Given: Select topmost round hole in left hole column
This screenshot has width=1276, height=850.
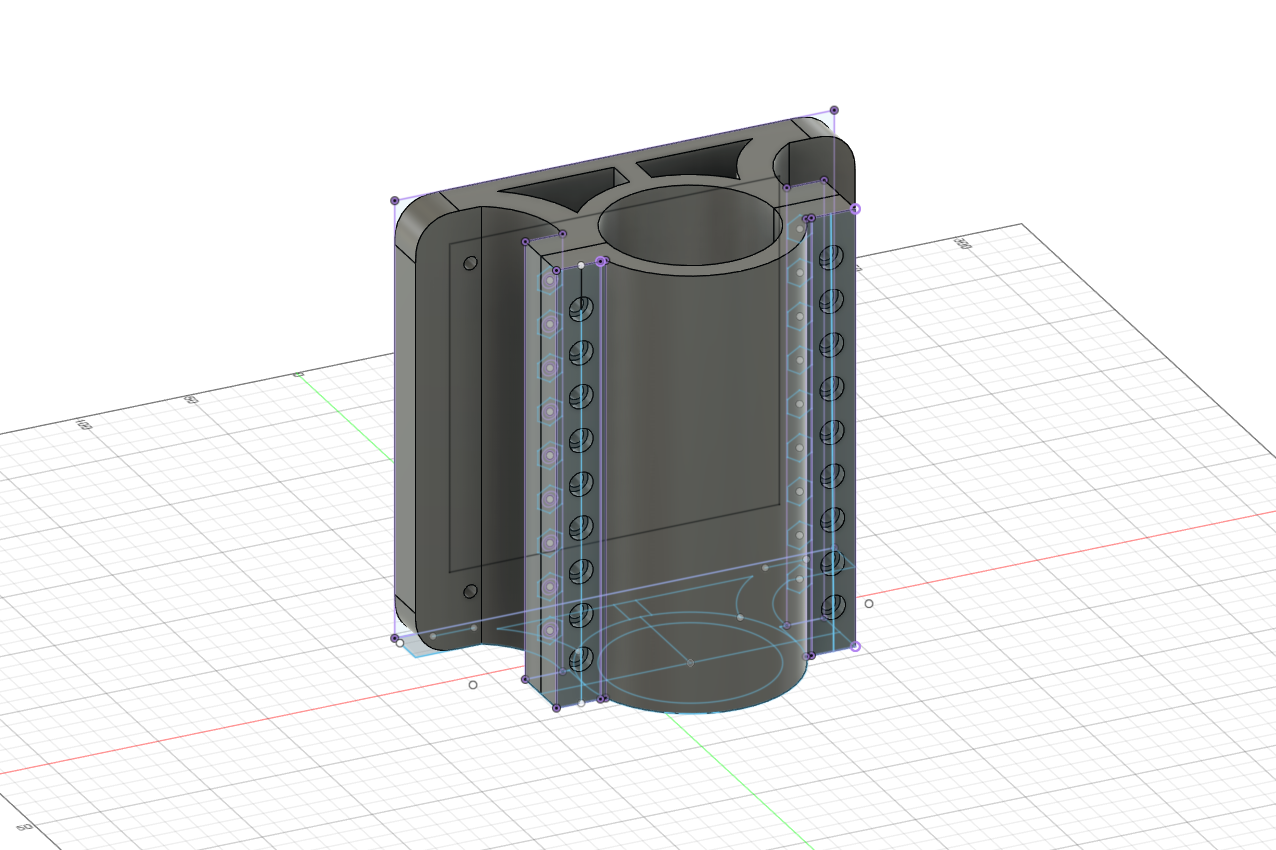Looking at the screenshot, I should click(x=580, y=309).
